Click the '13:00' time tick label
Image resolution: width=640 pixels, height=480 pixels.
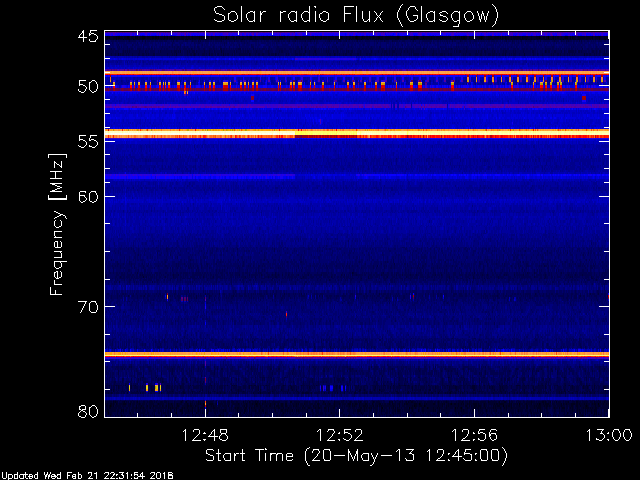[609, 435]
